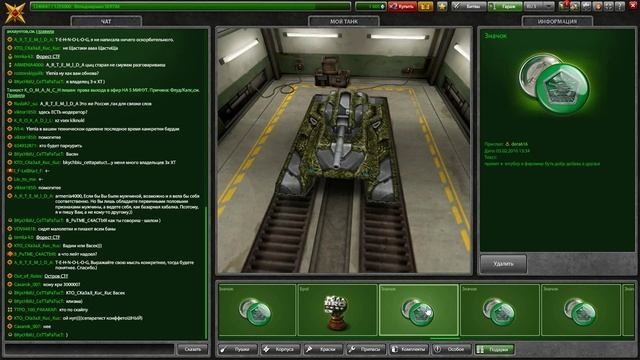The width and height of the screenshot is (640, 360).
Task: Switch to the ИНФОРМАЦИЯ tab
Action: coord(557,21)
